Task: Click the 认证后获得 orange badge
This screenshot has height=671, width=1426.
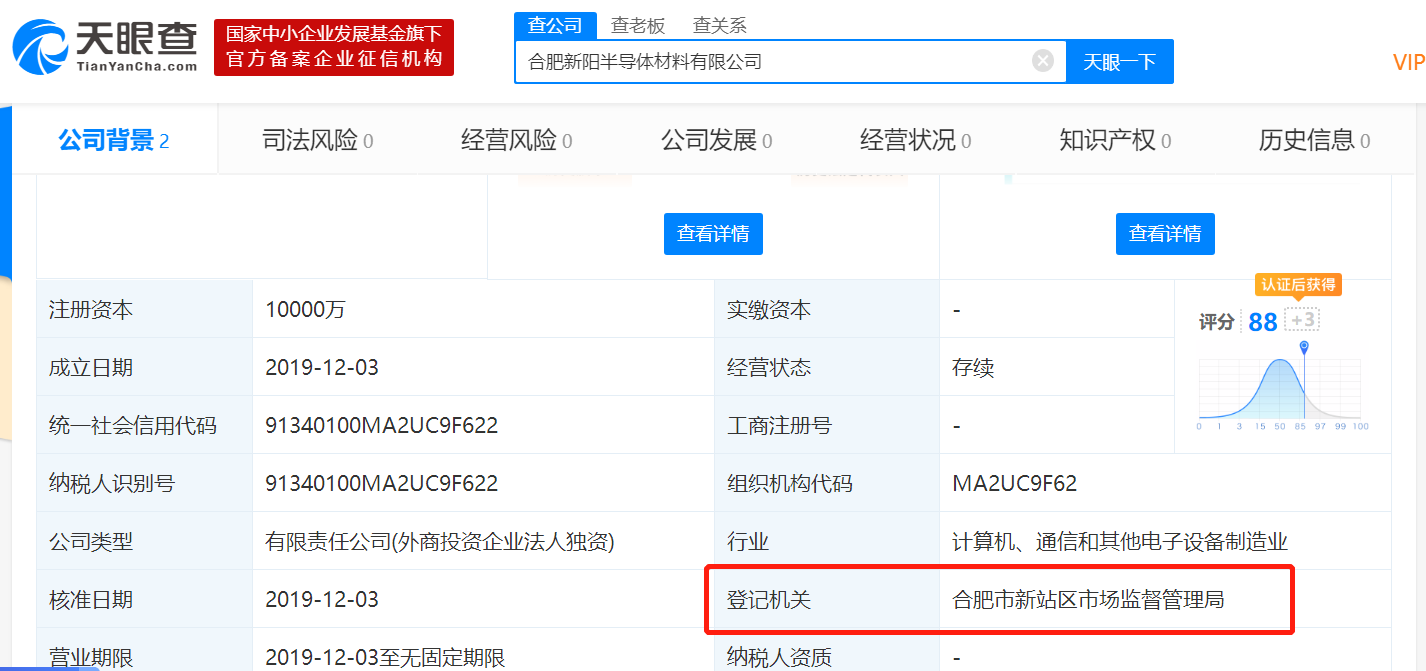Action: coord(1298,285)
